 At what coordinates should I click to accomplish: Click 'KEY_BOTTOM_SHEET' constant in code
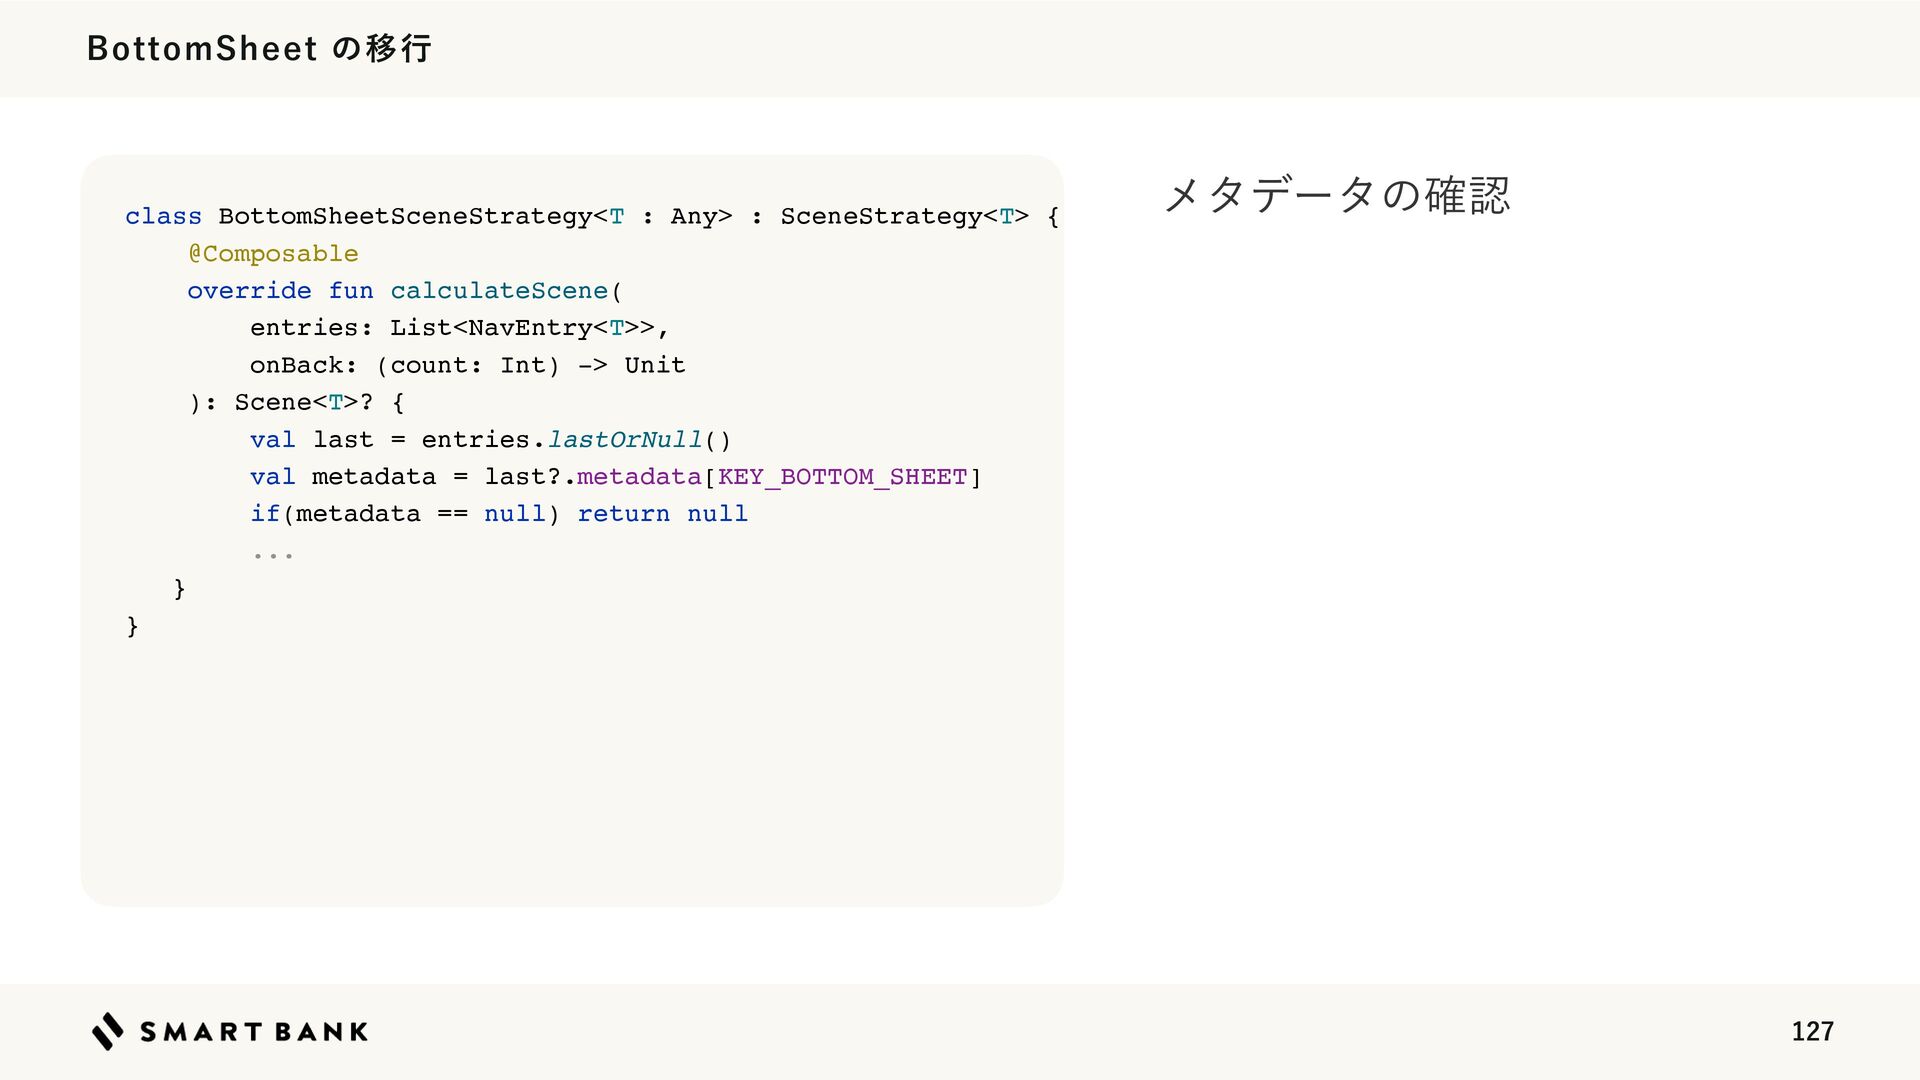click(842, 477)
